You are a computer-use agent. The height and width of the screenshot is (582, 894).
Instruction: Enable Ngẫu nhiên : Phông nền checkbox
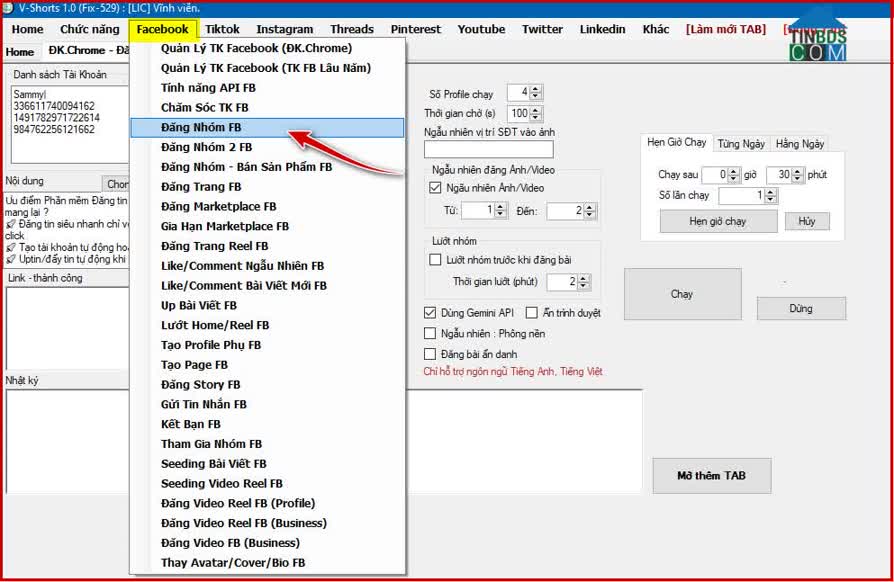430,333
